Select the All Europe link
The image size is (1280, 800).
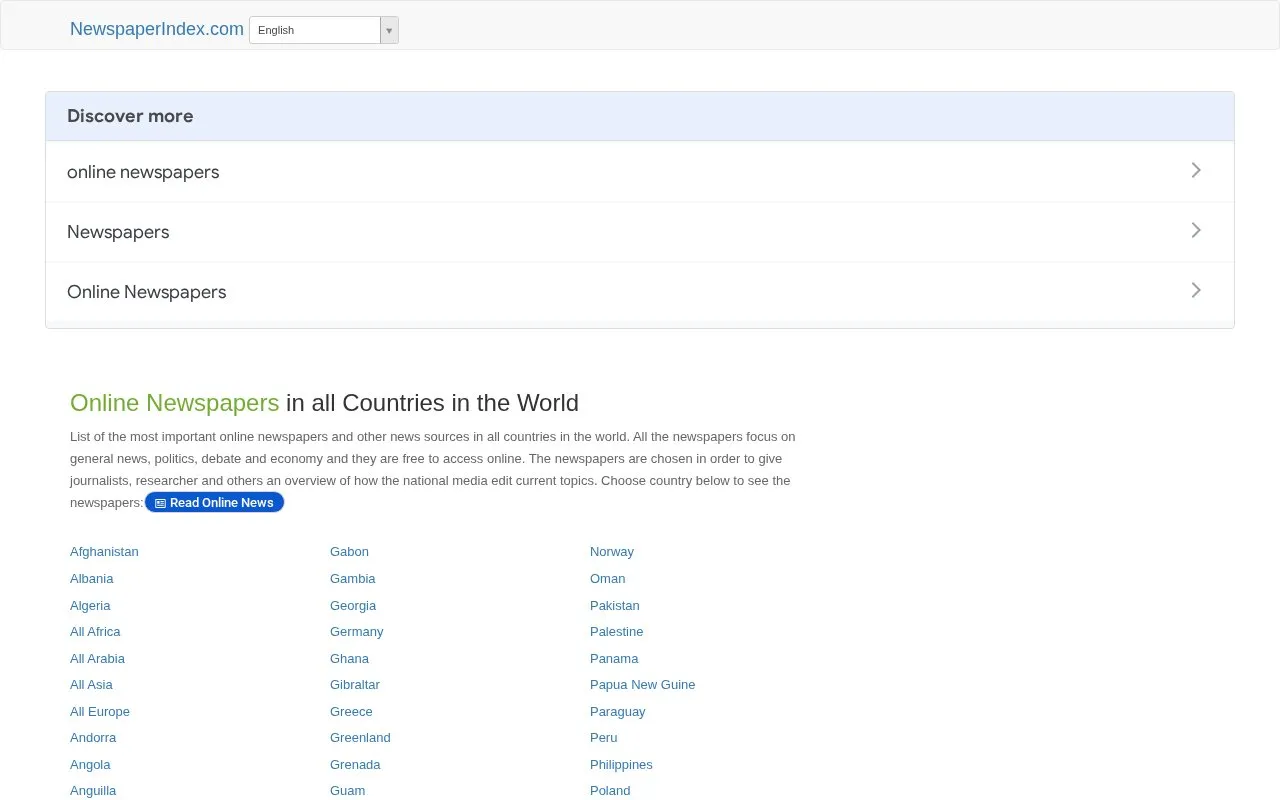tap(100, 712)
